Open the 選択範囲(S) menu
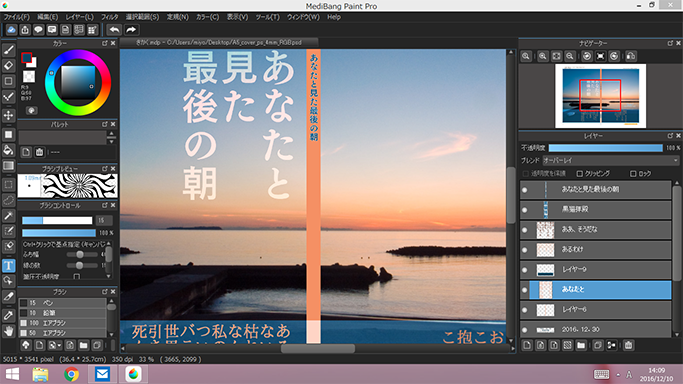The height and width of the screenshot is (384, 683). [x=142, y=17]
